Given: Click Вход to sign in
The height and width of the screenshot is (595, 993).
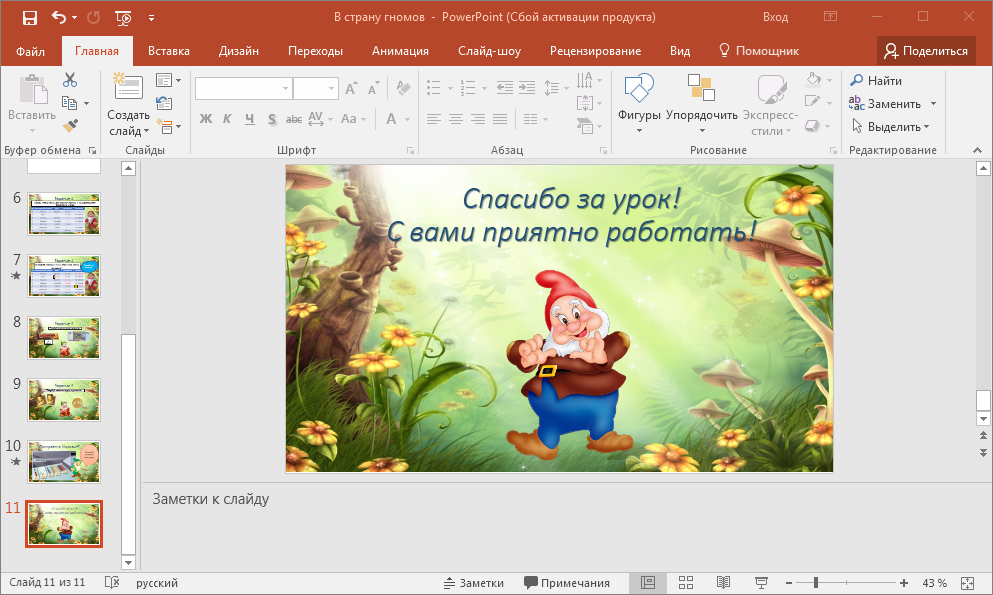Looking at the screenshot, I should tap(775, 17).
